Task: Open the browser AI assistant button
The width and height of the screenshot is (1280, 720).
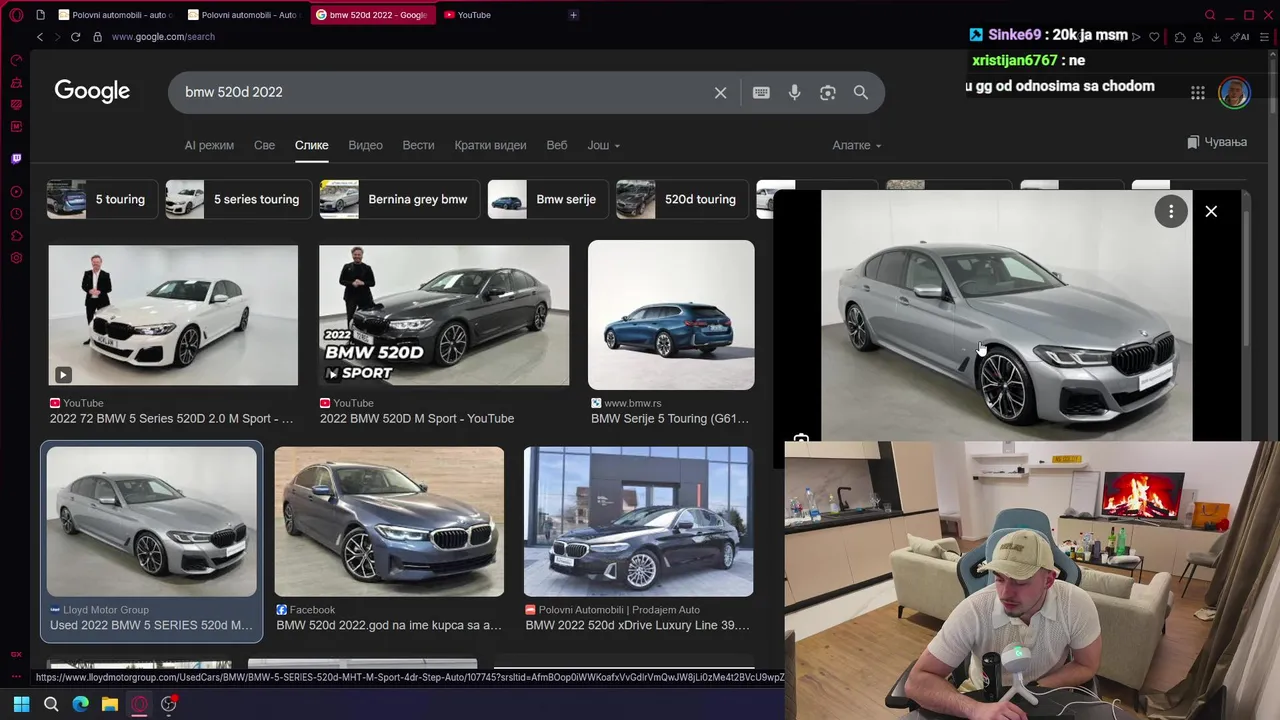Action: pyautogui.click(x=1240, y=37)
